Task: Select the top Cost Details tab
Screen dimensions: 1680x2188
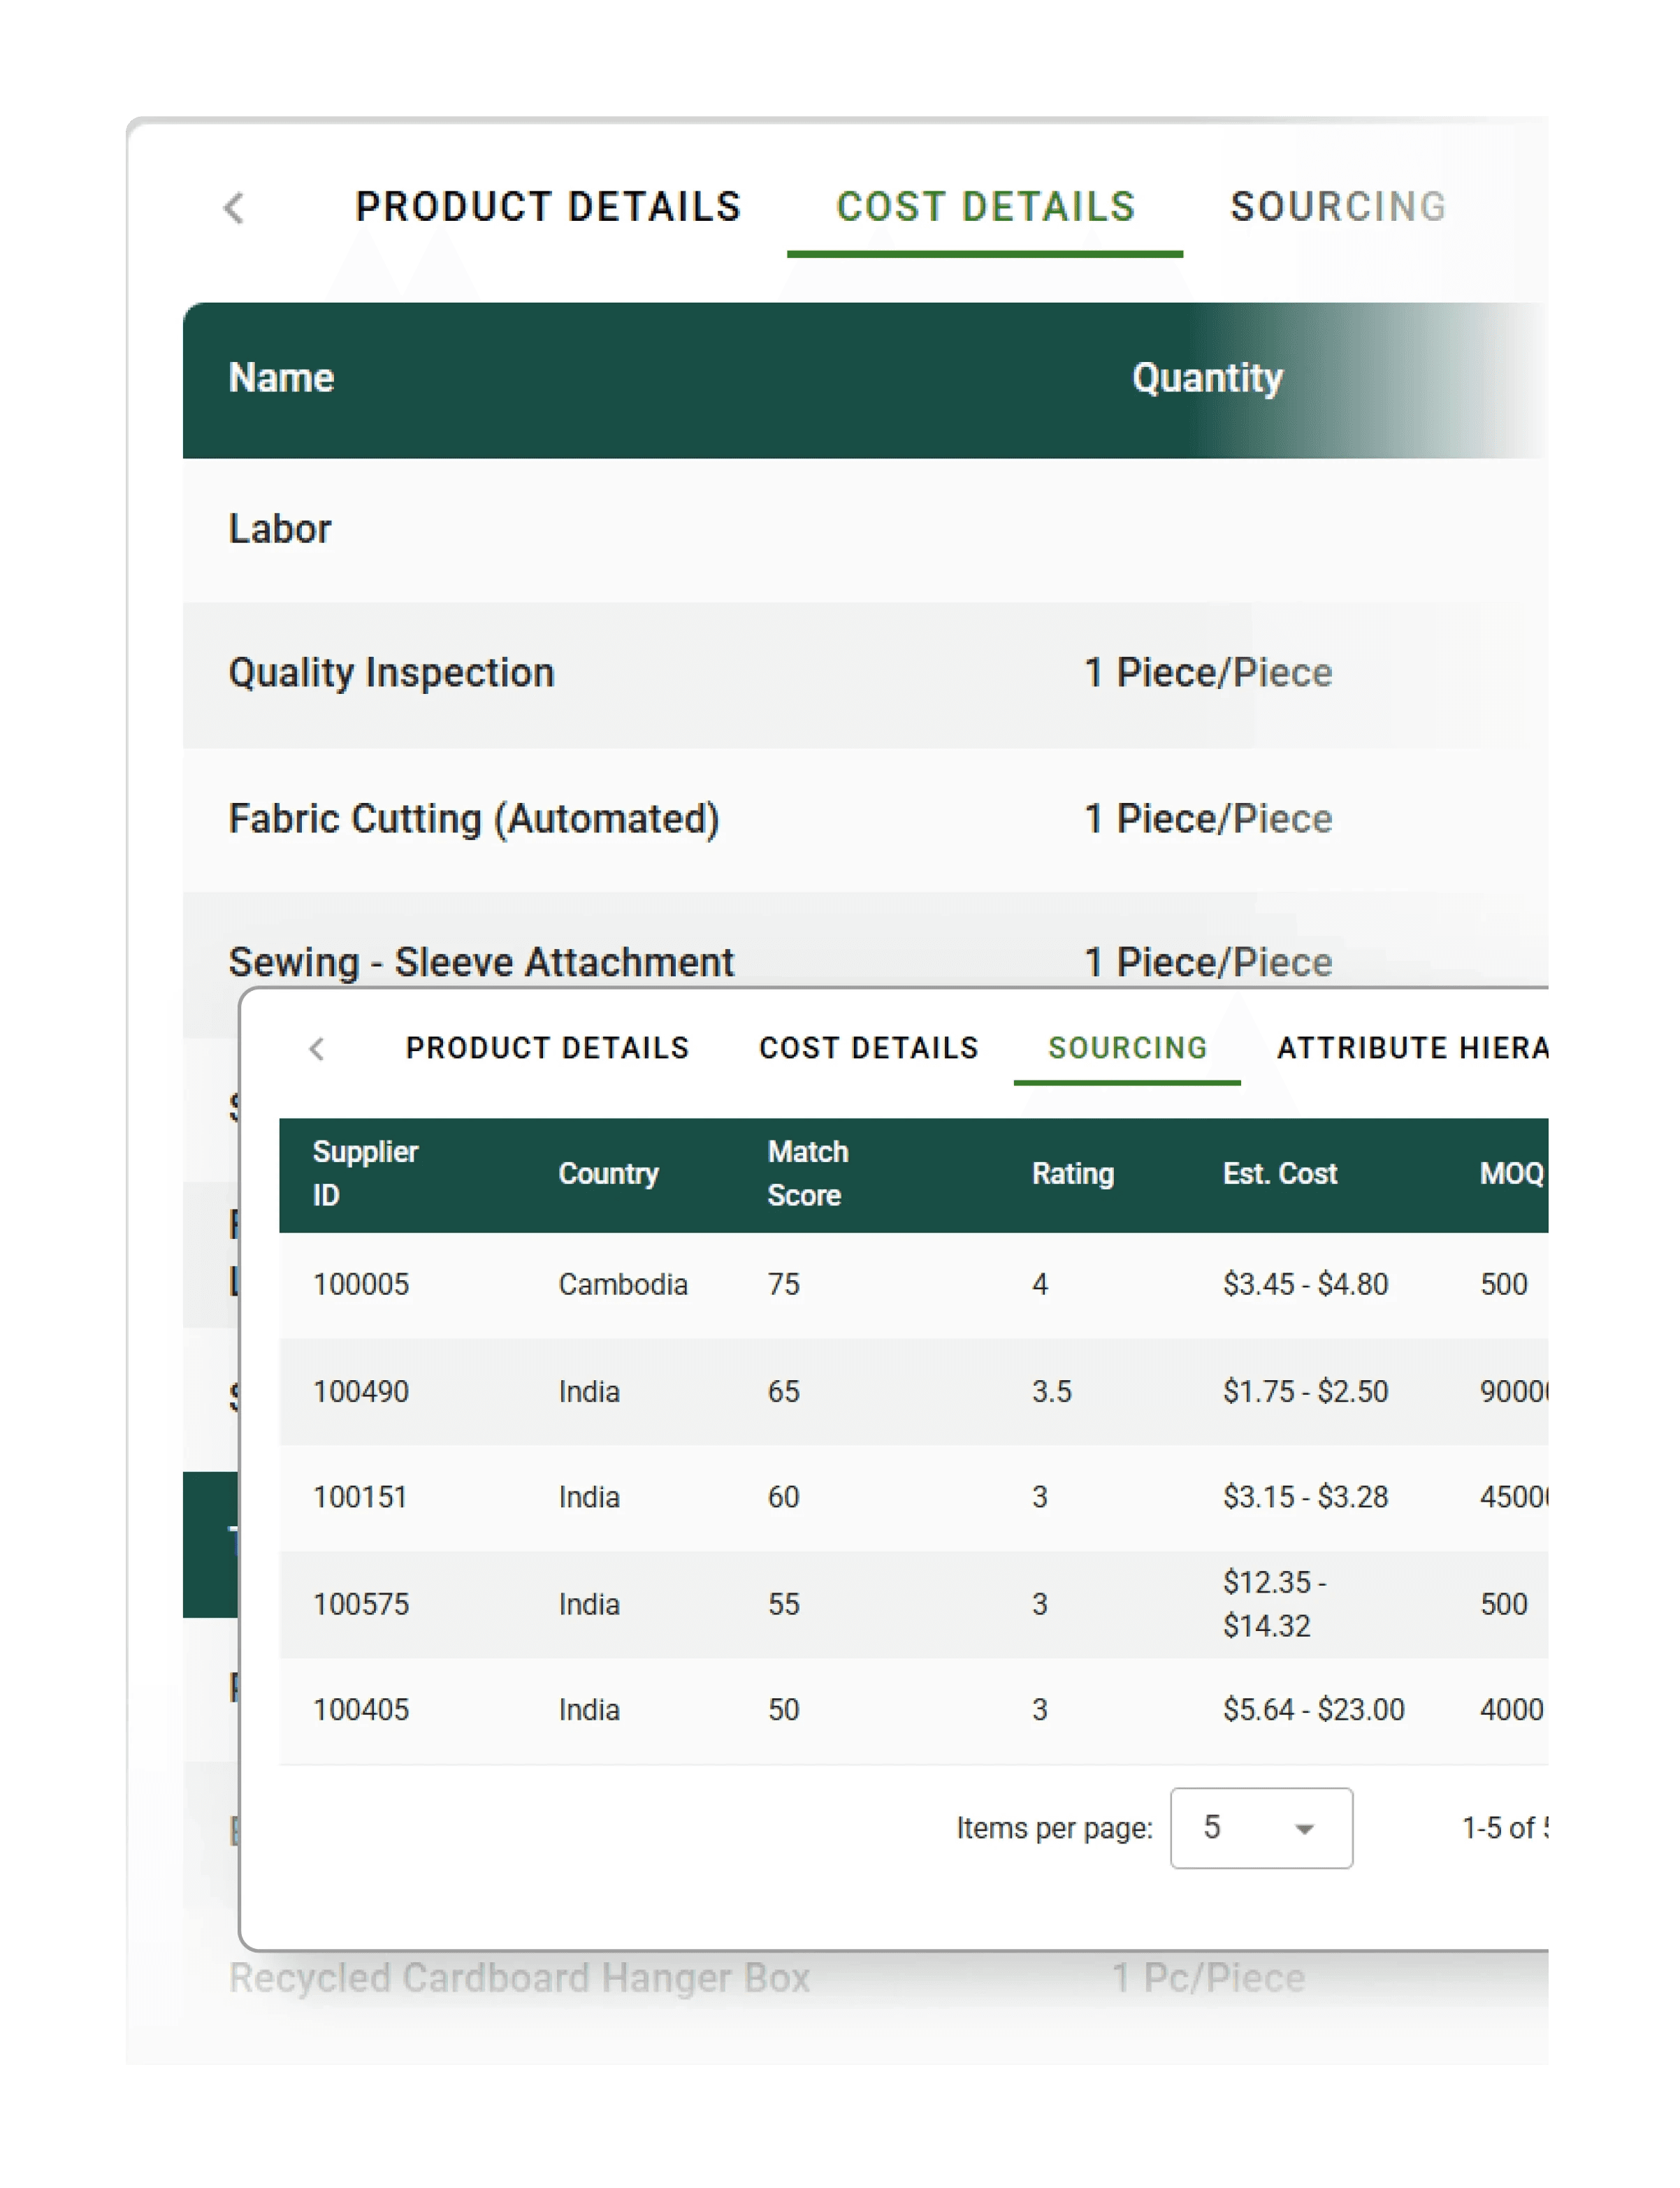Action: tap(985, 207)
